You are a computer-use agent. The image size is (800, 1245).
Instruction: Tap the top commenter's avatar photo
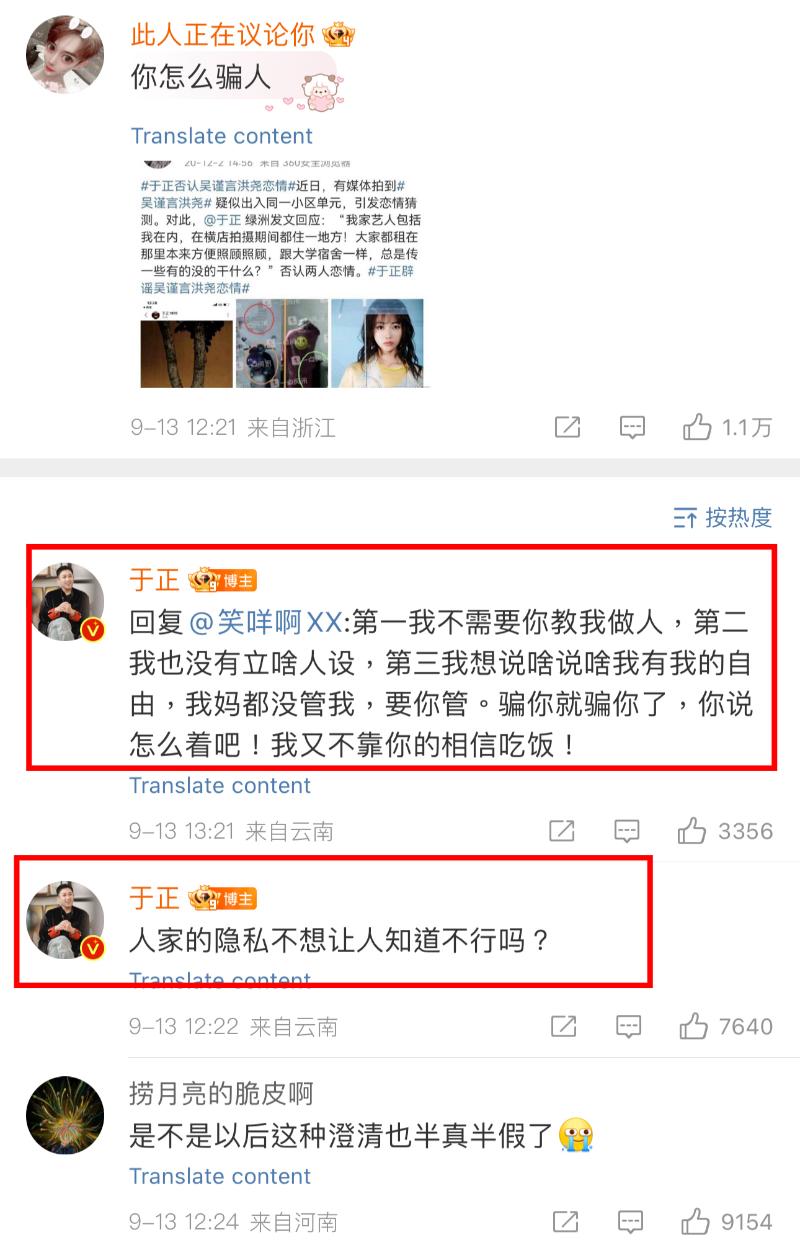[65, 54]
